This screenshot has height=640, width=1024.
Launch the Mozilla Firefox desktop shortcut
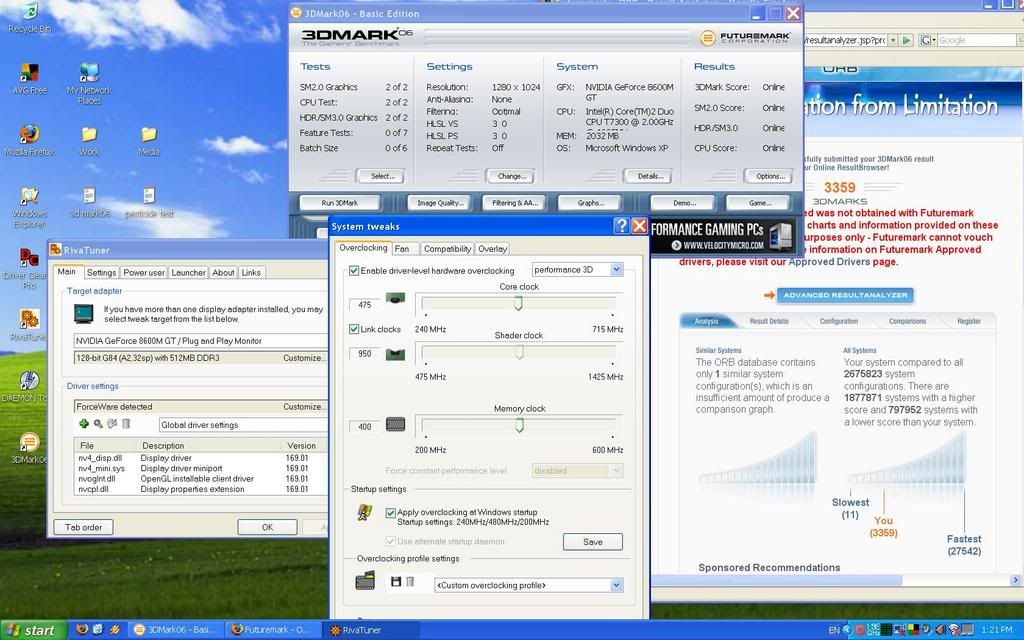point(29,140)
